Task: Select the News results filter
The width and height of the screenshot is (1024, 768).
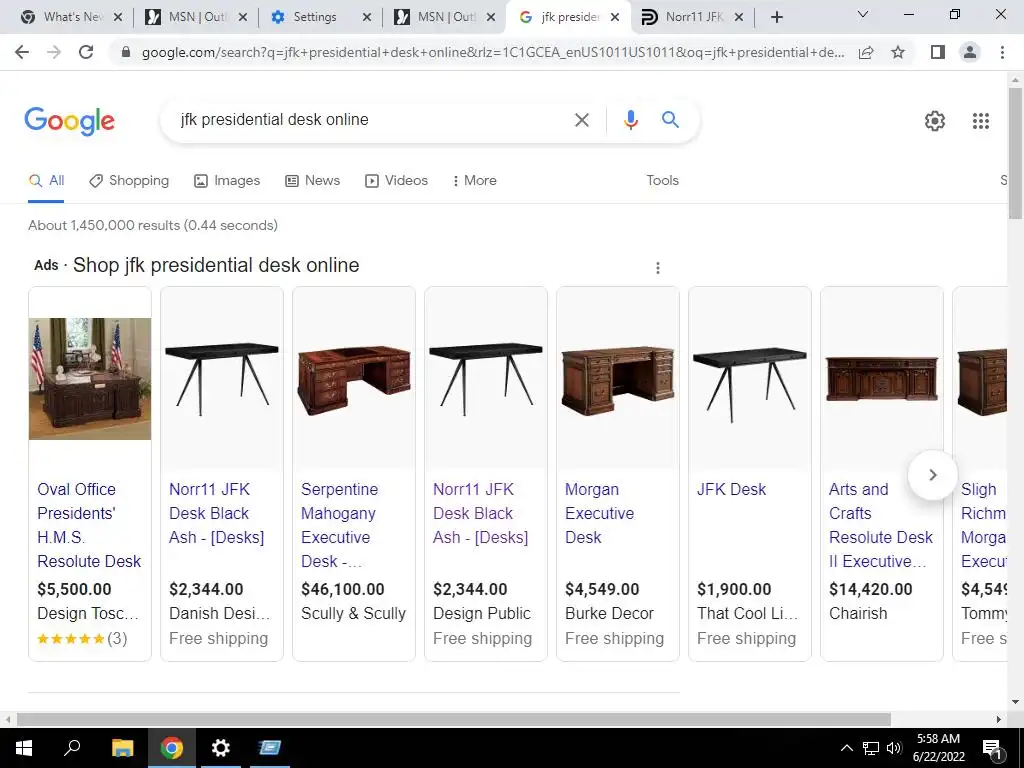Action: pos(312,181)
